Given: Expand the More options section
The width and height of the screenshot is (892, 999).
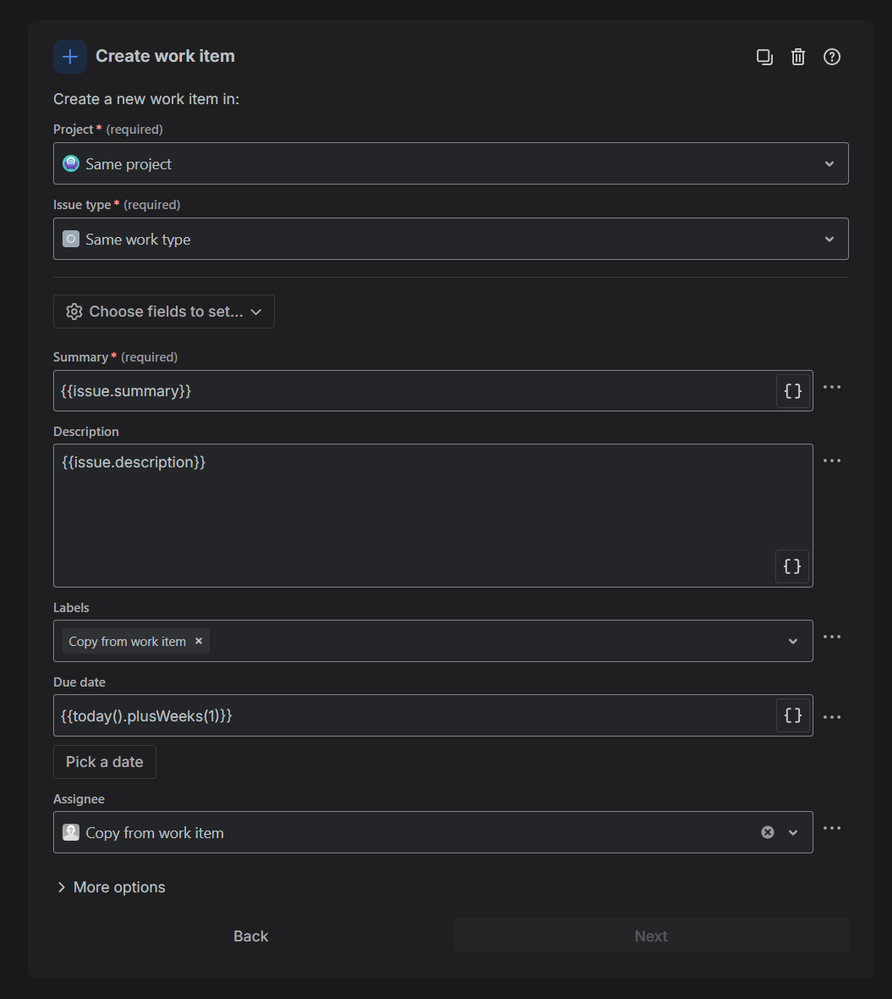Looking at the screenshot, I should pos(111,887).
